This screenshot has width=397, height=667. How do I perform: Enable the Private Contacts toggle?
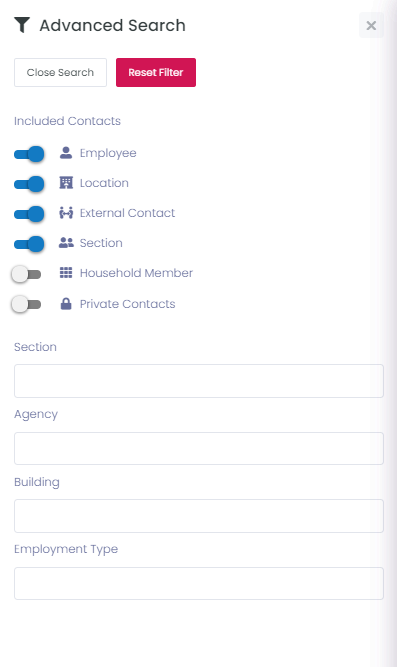[26, 304]
